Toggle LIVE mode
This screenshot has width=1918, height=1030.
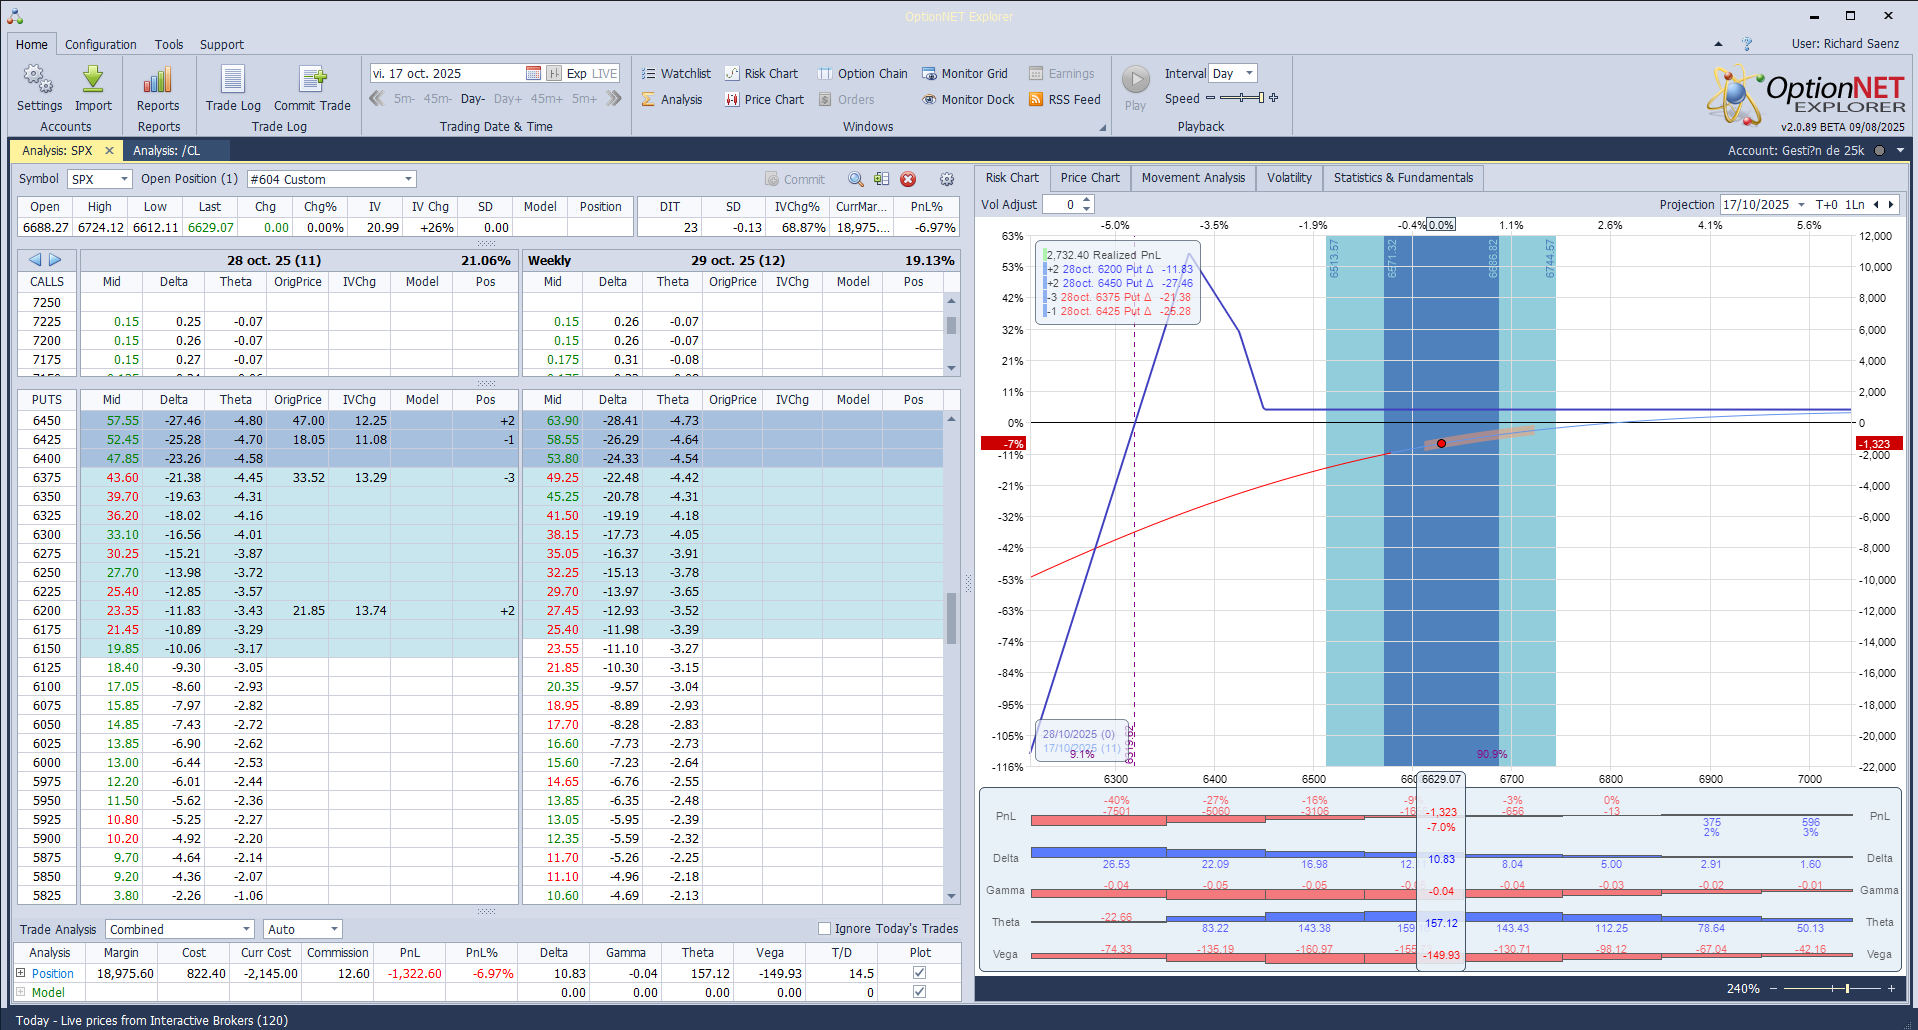click(x=605, y=73)
